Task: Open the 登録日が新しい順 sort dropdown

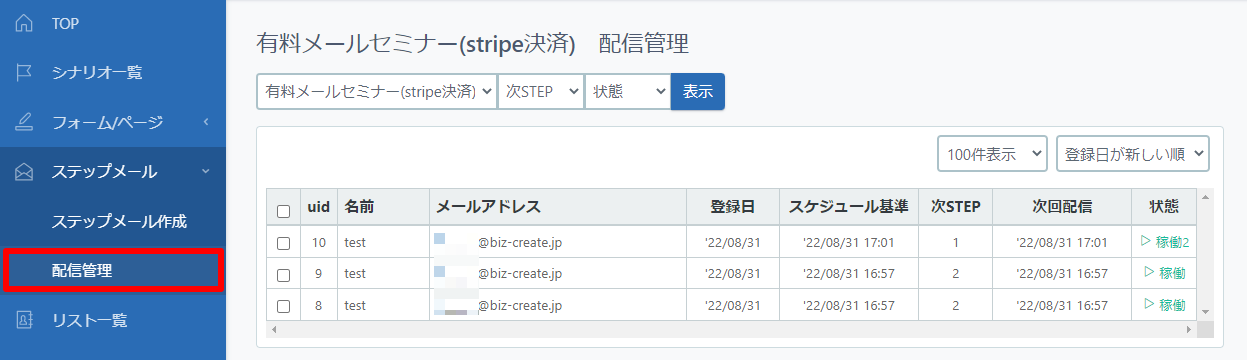Action: click(1133, 154)
